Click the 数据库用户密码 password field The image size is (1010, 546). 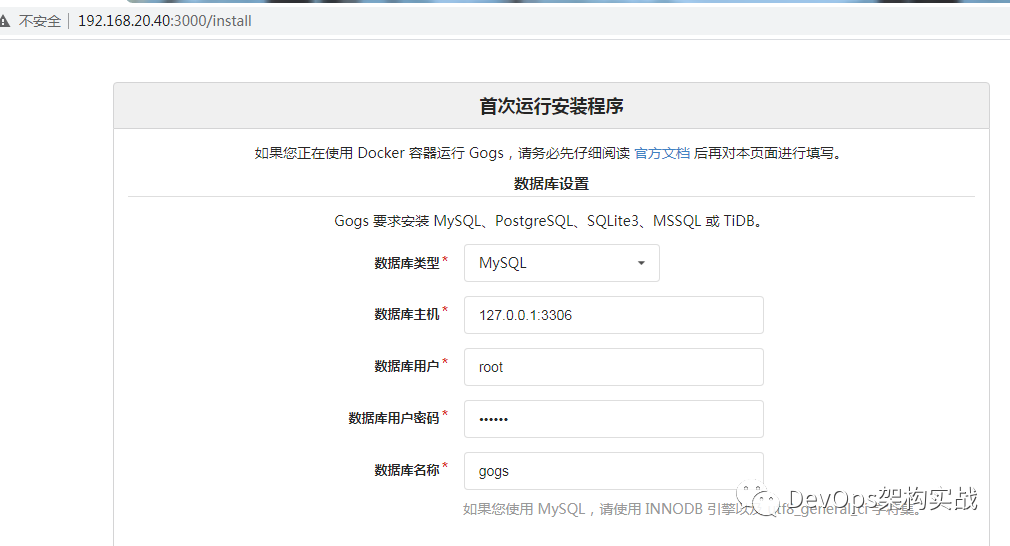pyautogui.click(x=614, y=419)
